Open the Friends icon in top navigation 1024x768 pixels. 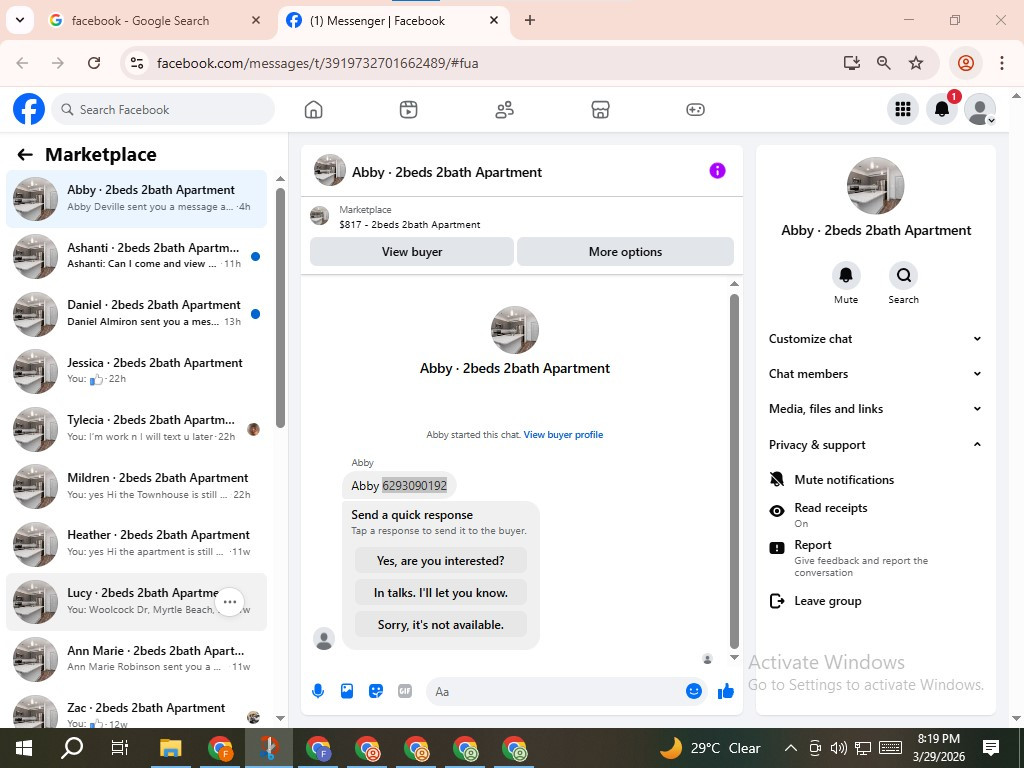pyautogui.click(x=504, y=110)
